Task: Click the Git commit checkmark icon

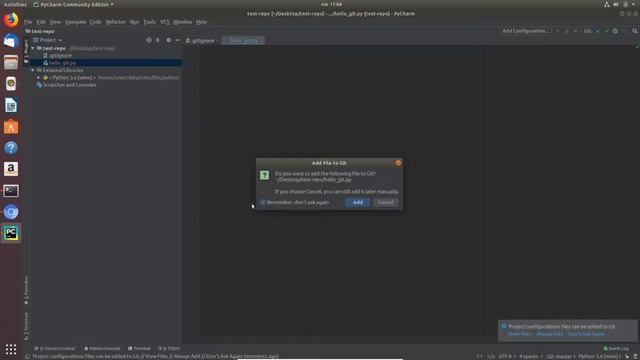Action: [607, 31]
